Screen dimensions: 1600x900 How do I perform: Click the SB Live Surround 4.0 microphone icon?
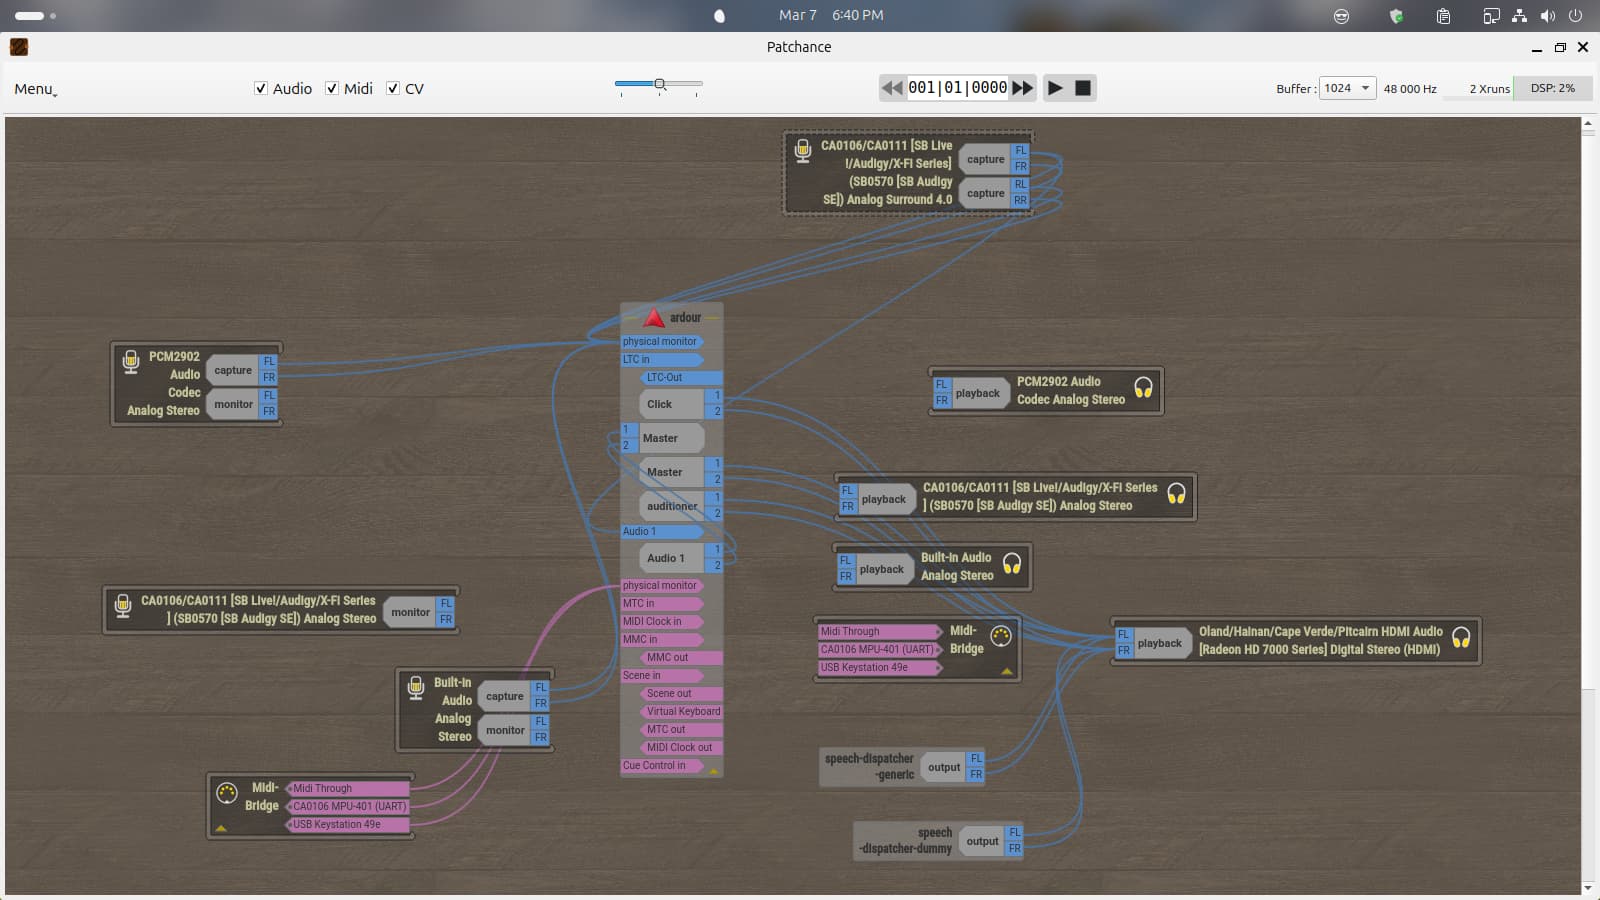click(802, 151)
